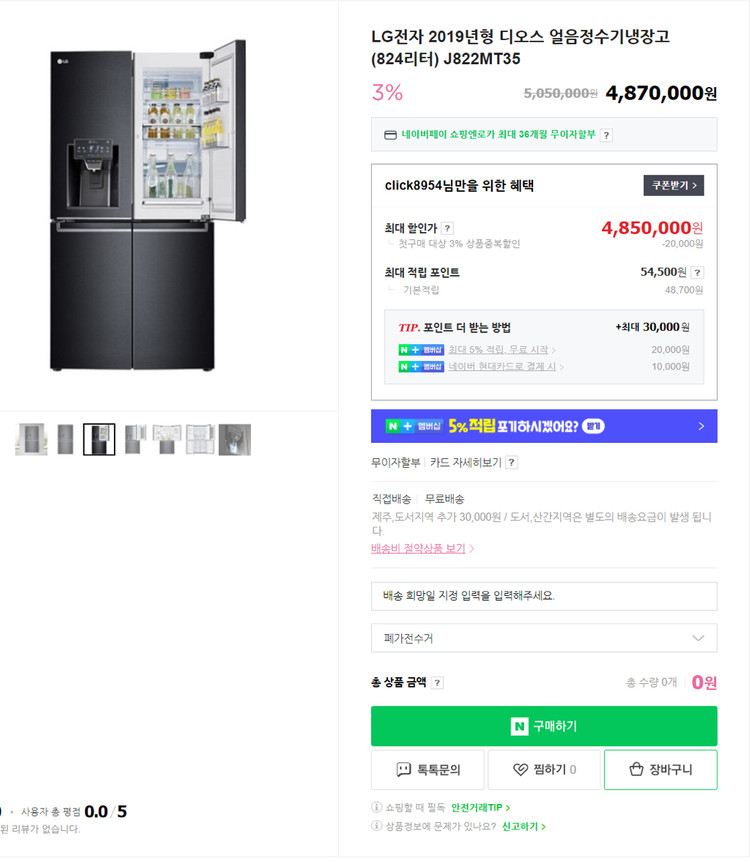Open the ? icon next to 최대 적립 포인트
The height and width of the screenshot is (862, 750).
[699, 273]
